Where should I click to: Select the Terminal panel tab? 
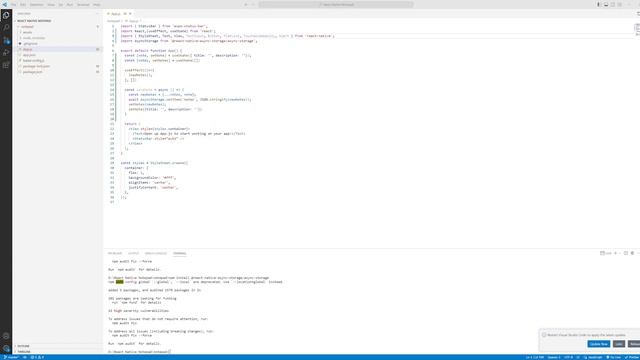tap(180, 253)
